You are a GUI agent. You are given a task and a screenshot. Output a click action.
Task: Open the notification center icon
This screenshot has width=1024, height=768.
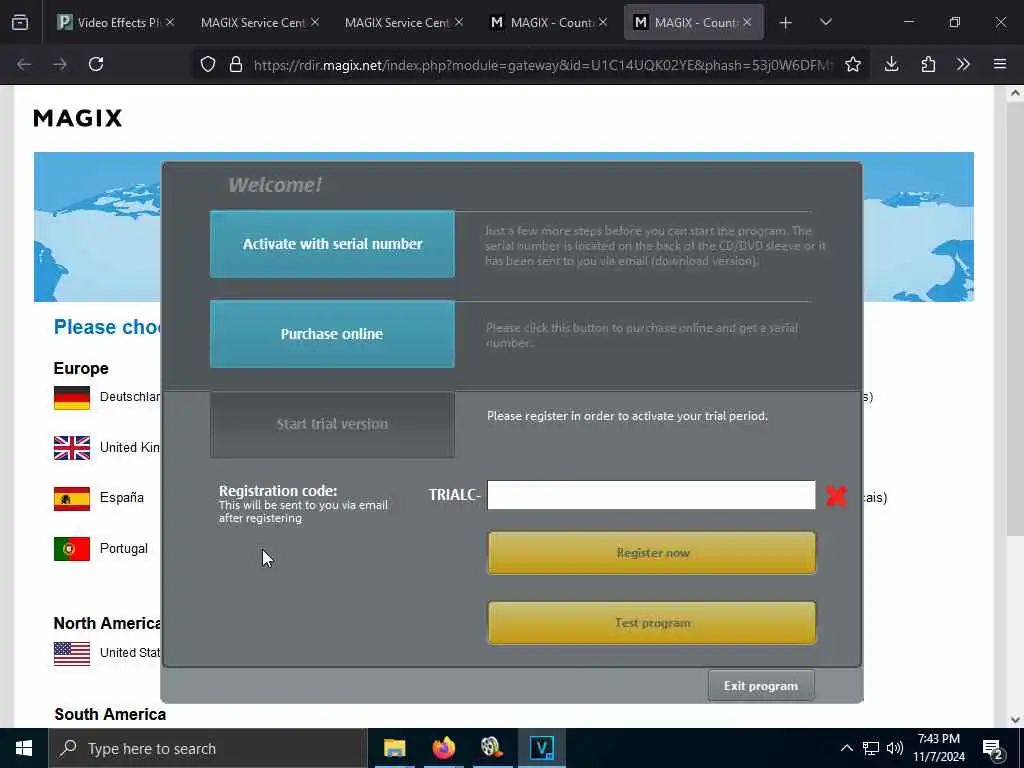coord(993,748)
